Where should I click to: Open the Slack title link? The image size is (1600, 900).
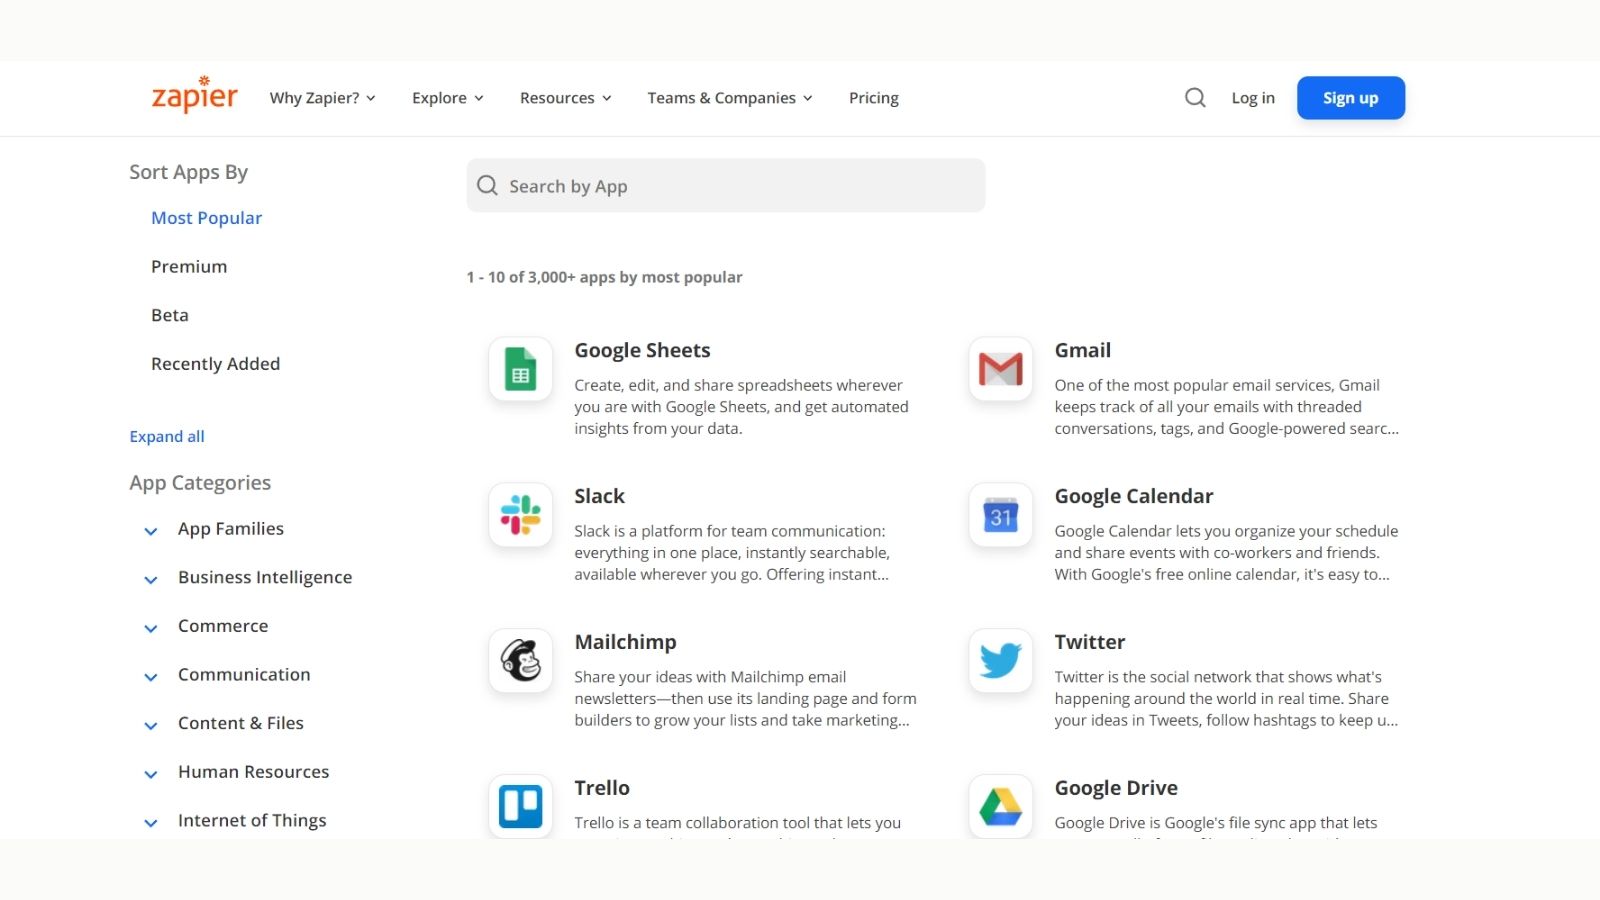tap(599, 496)
